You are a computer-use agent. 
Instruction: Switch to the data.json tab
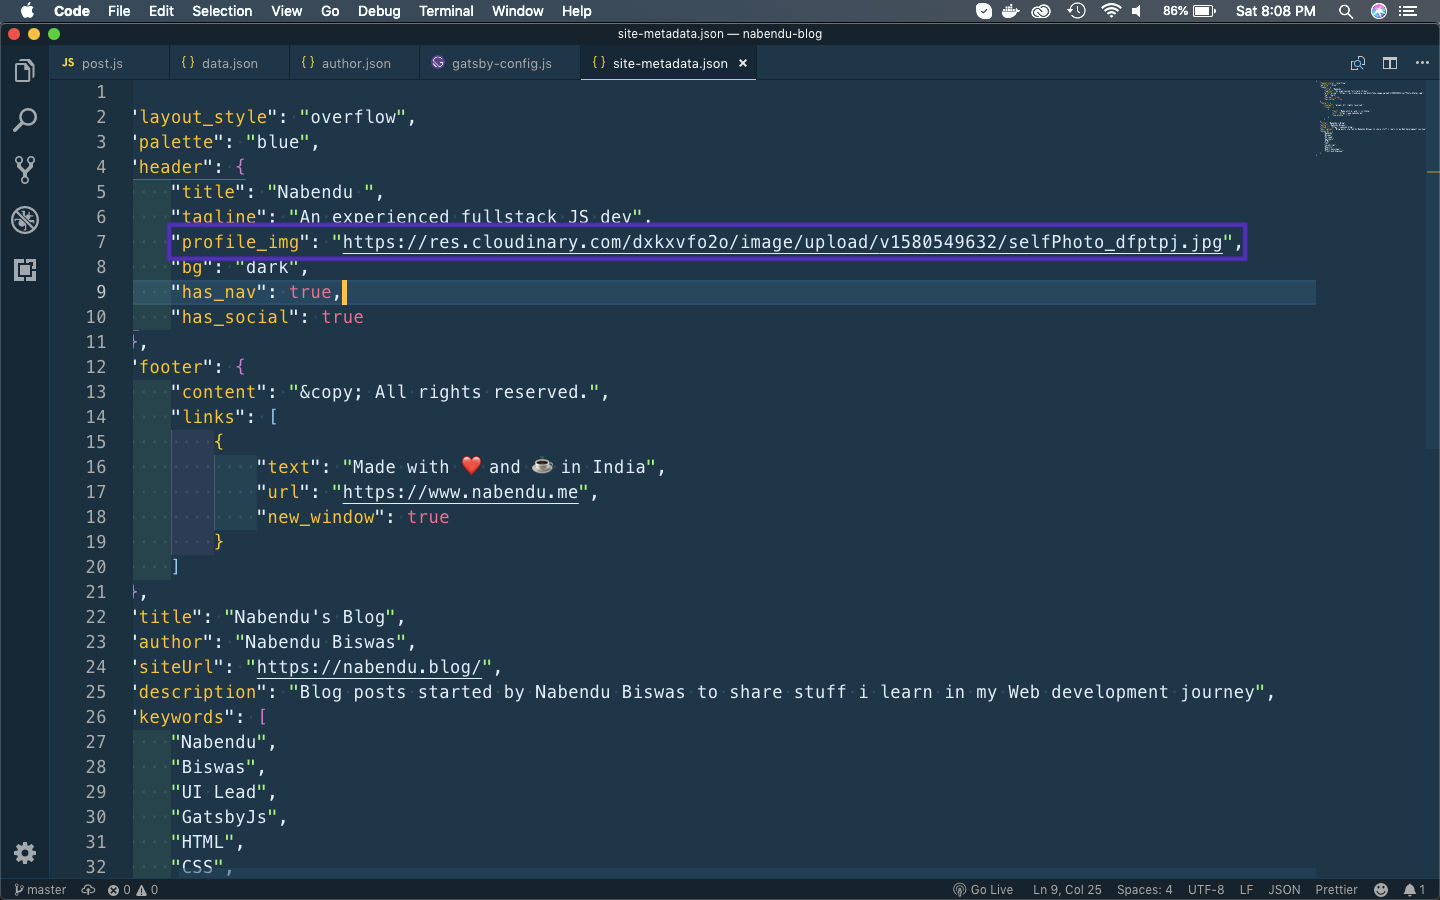point(229,63)
